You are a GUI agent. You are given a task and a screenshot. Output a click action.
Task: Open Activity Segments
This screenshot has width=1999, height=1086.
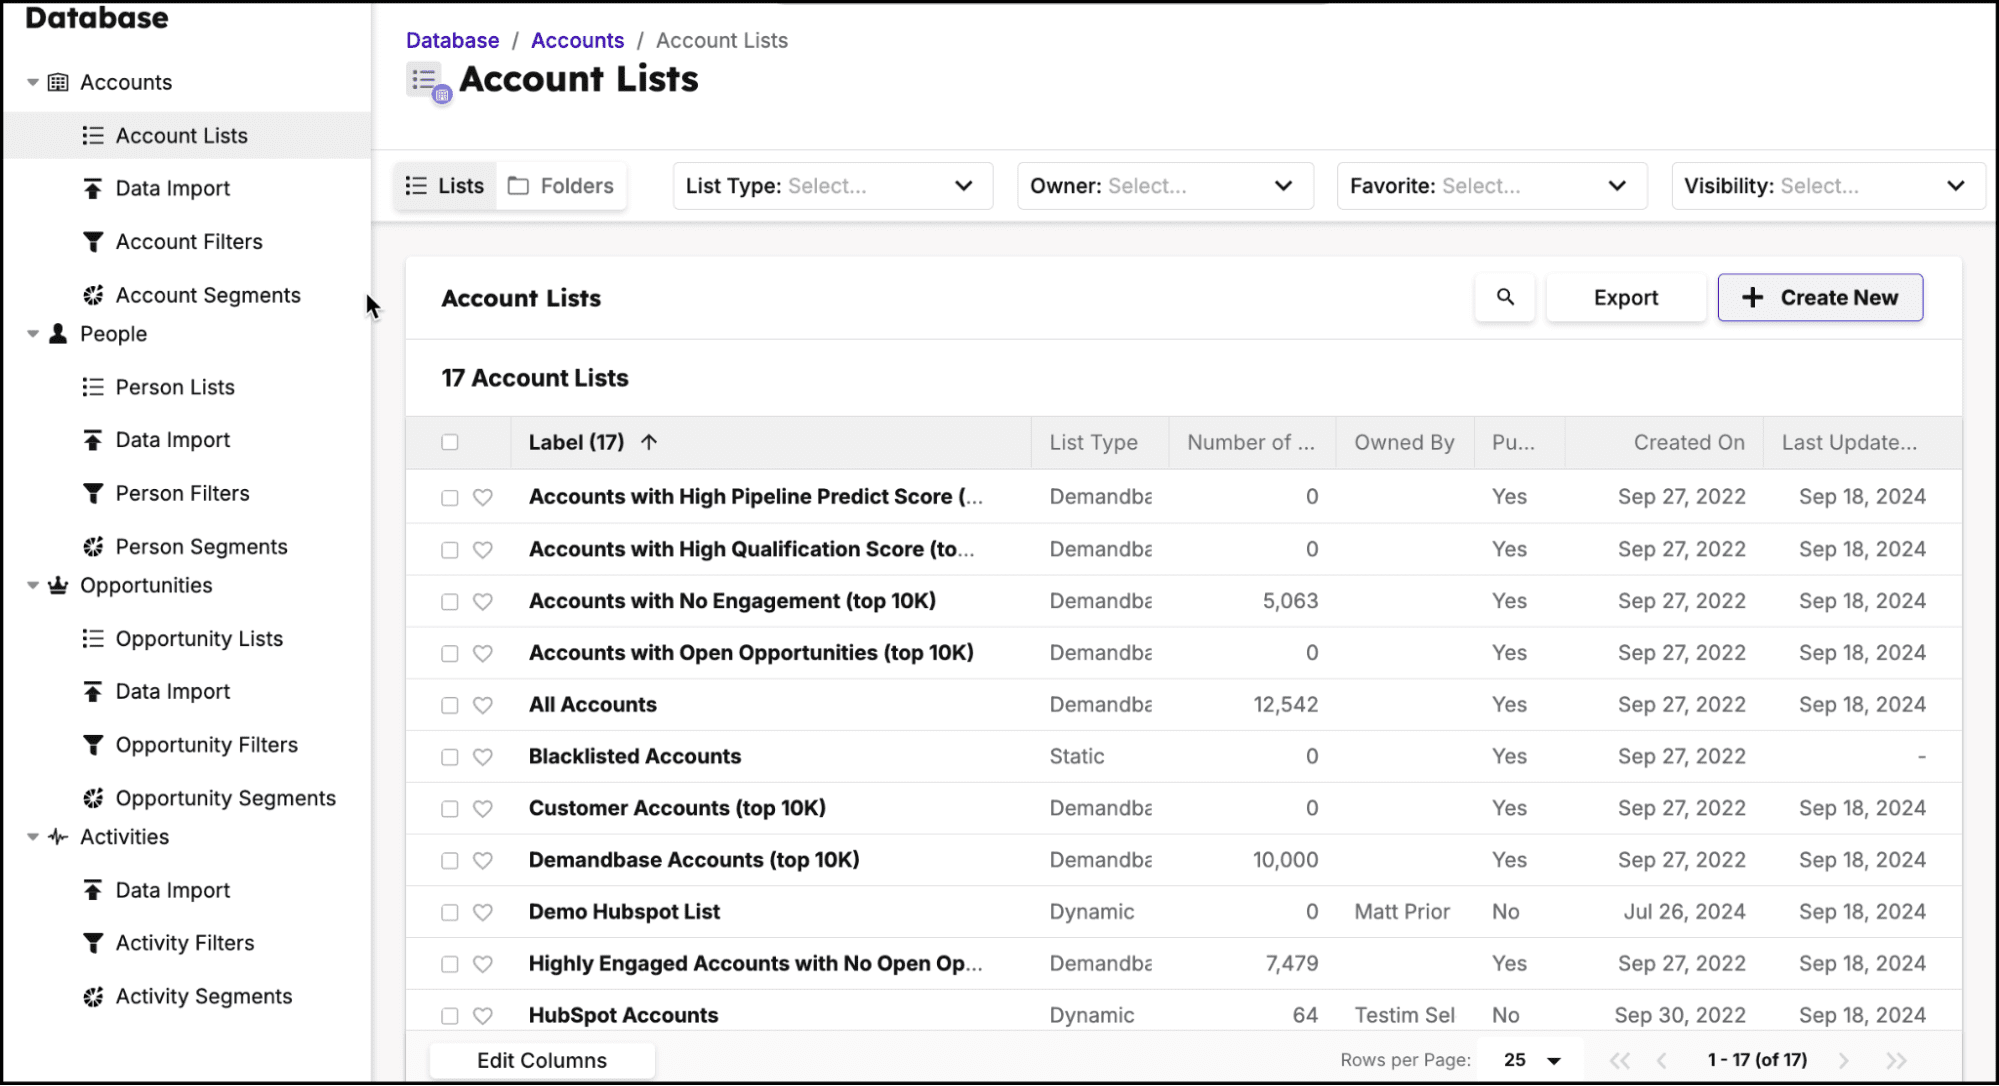pos(204,996)
